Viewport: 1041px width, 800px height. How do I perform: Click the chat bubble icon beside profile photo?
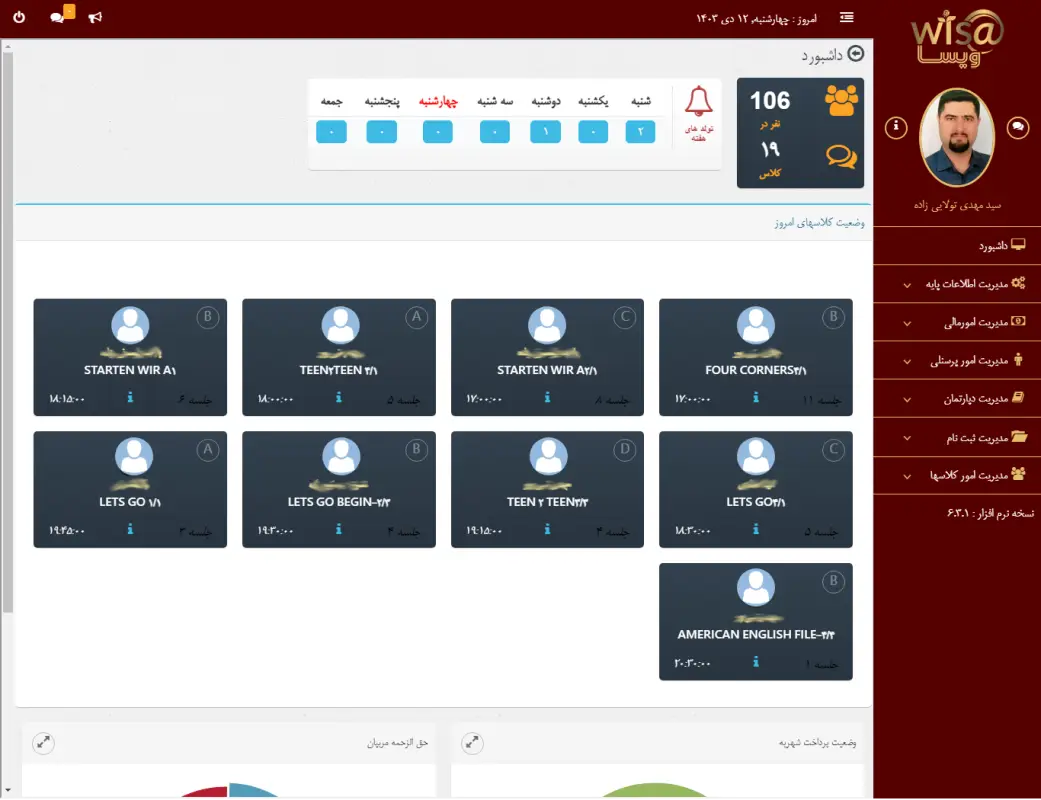(1017, 127)
